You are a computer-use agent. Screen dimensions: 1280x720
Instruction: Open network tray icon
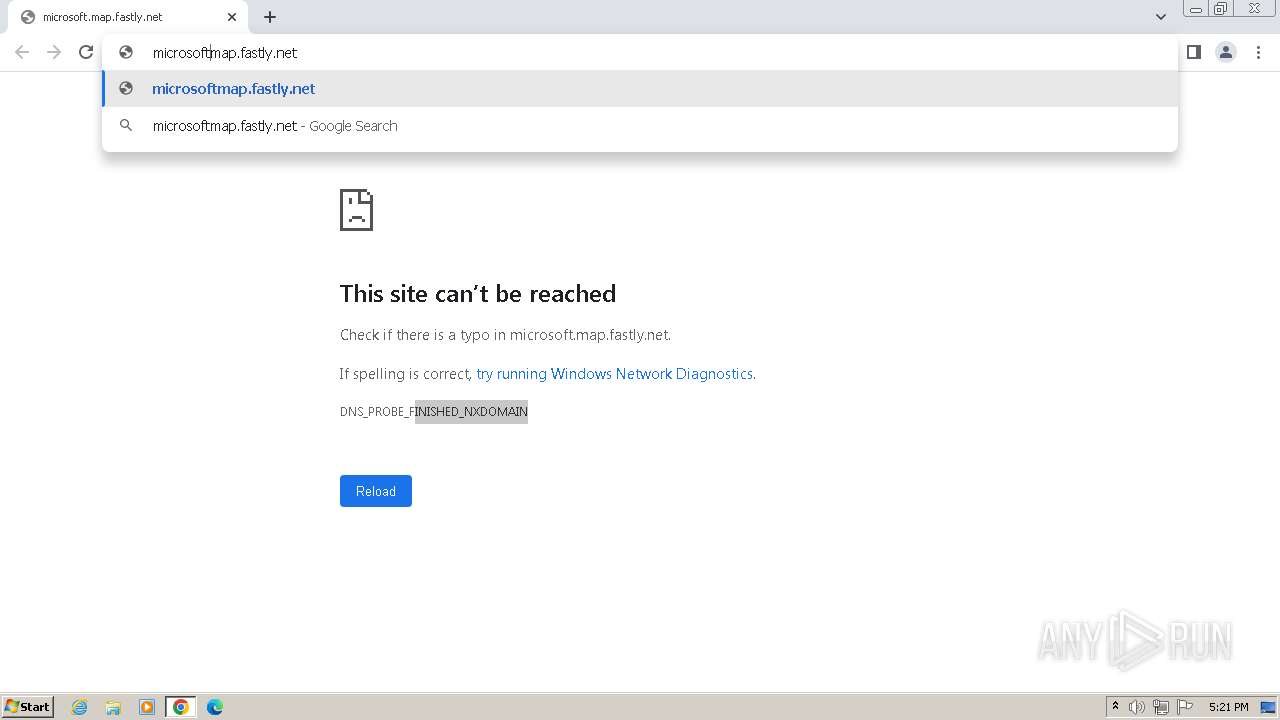[1161, 707]
